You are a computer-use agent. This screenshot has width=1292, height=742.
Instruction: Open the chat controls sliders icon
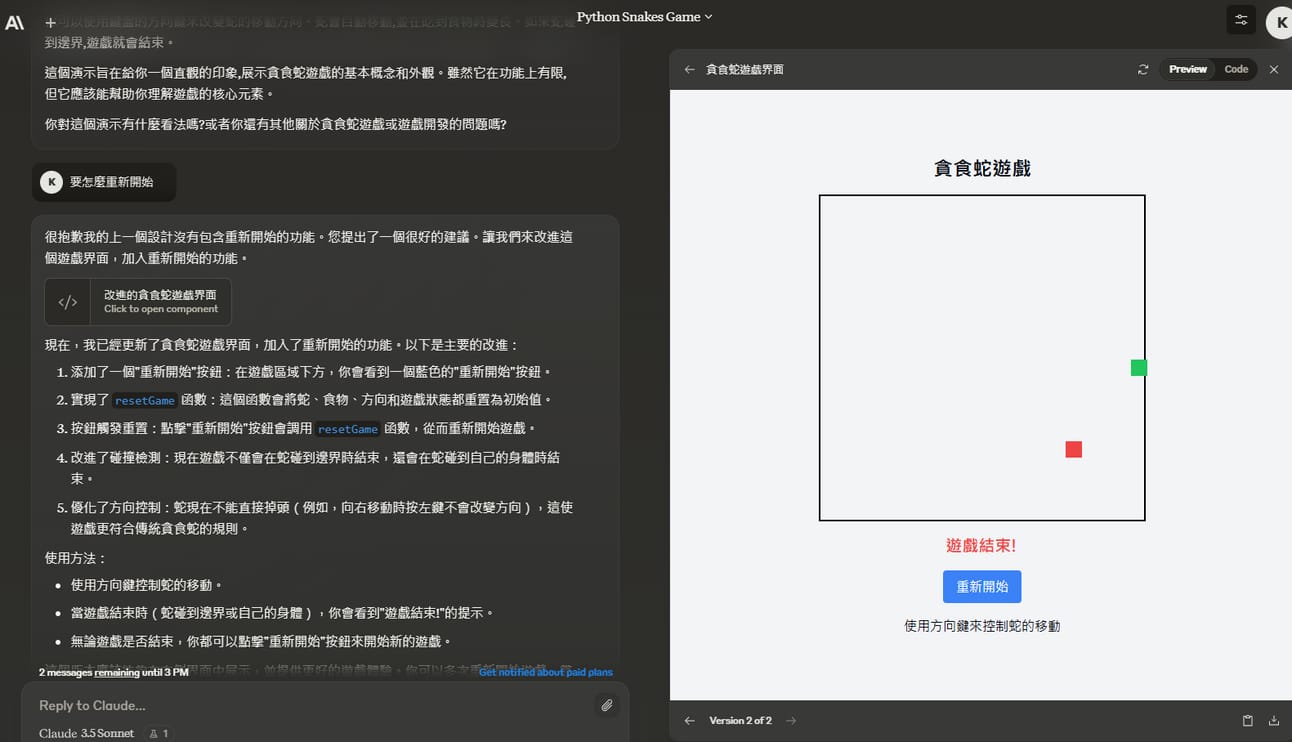pos(1241,20)
